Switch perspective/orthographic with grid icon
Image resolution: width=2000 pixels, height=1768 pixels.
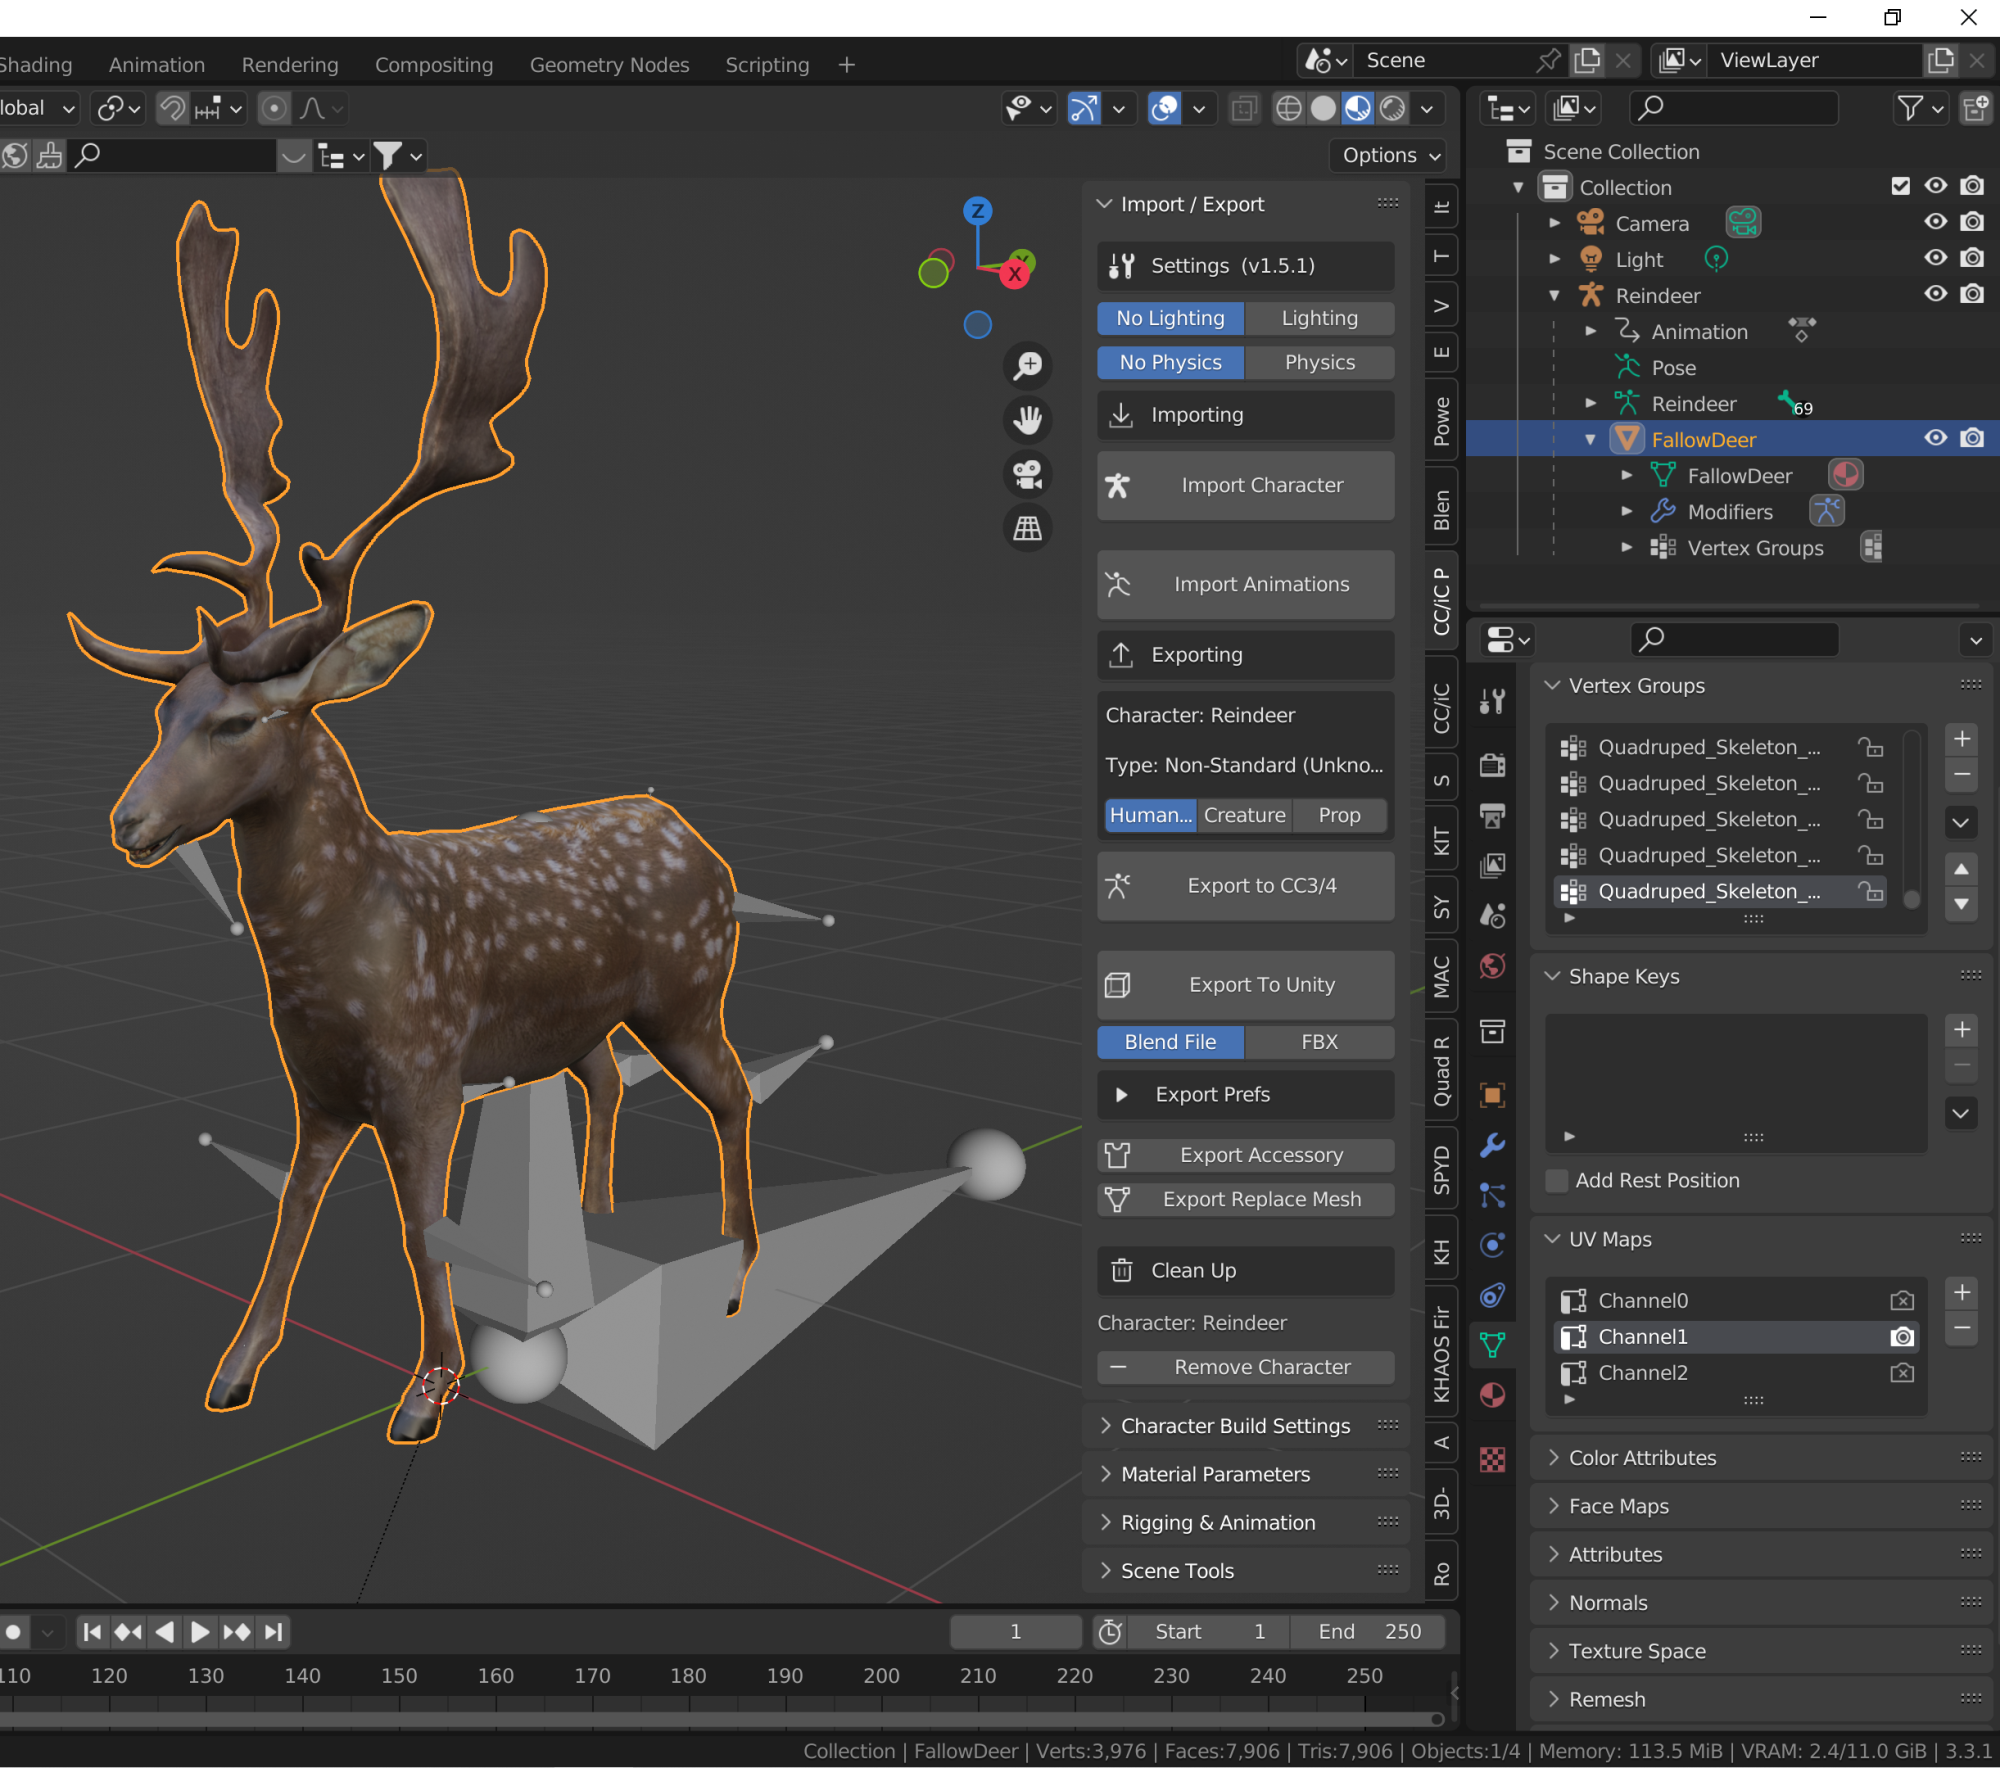click(1027, 527)
